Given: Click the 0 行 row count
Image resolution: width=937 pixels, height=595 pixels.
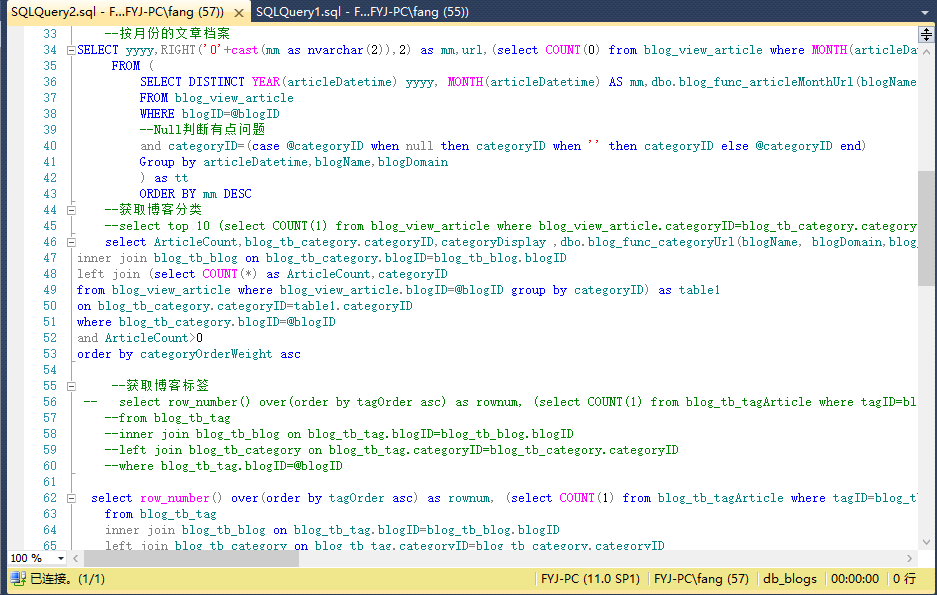Looking at the screenshot, I should pos(904,579).
